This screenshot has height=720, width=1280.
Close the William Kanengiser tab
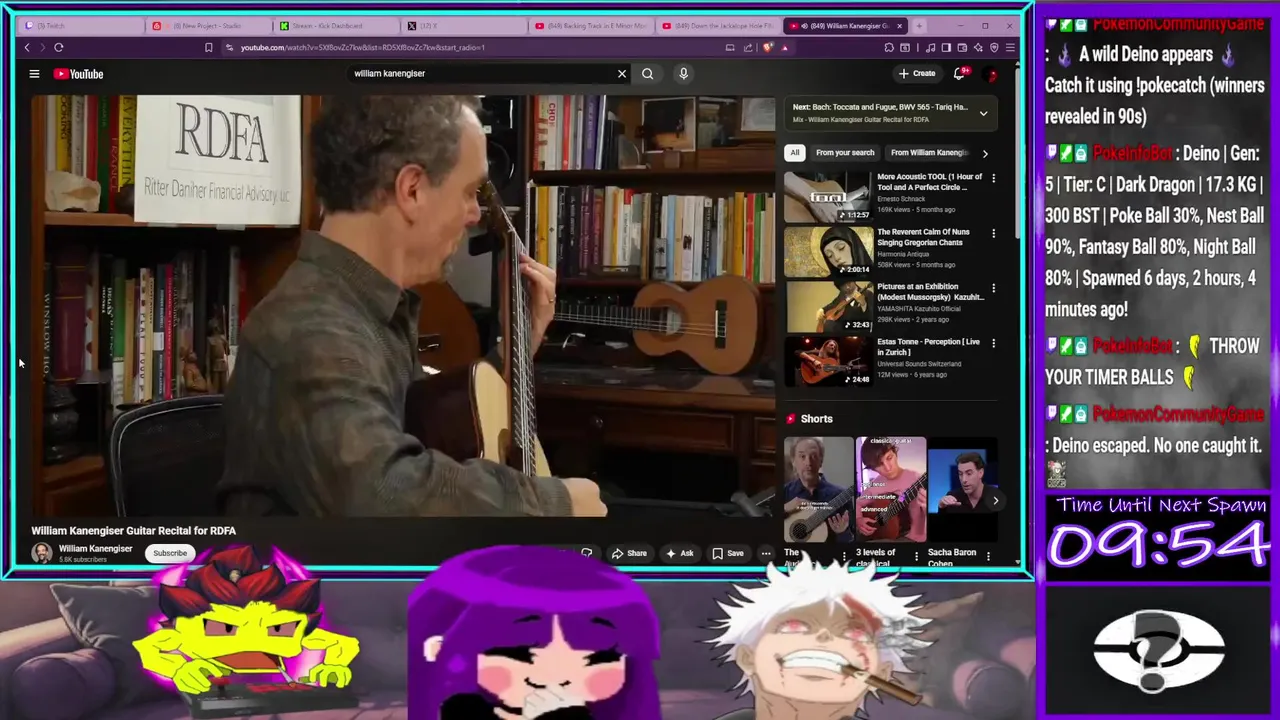pyautogui.click(x=899, y=25)
